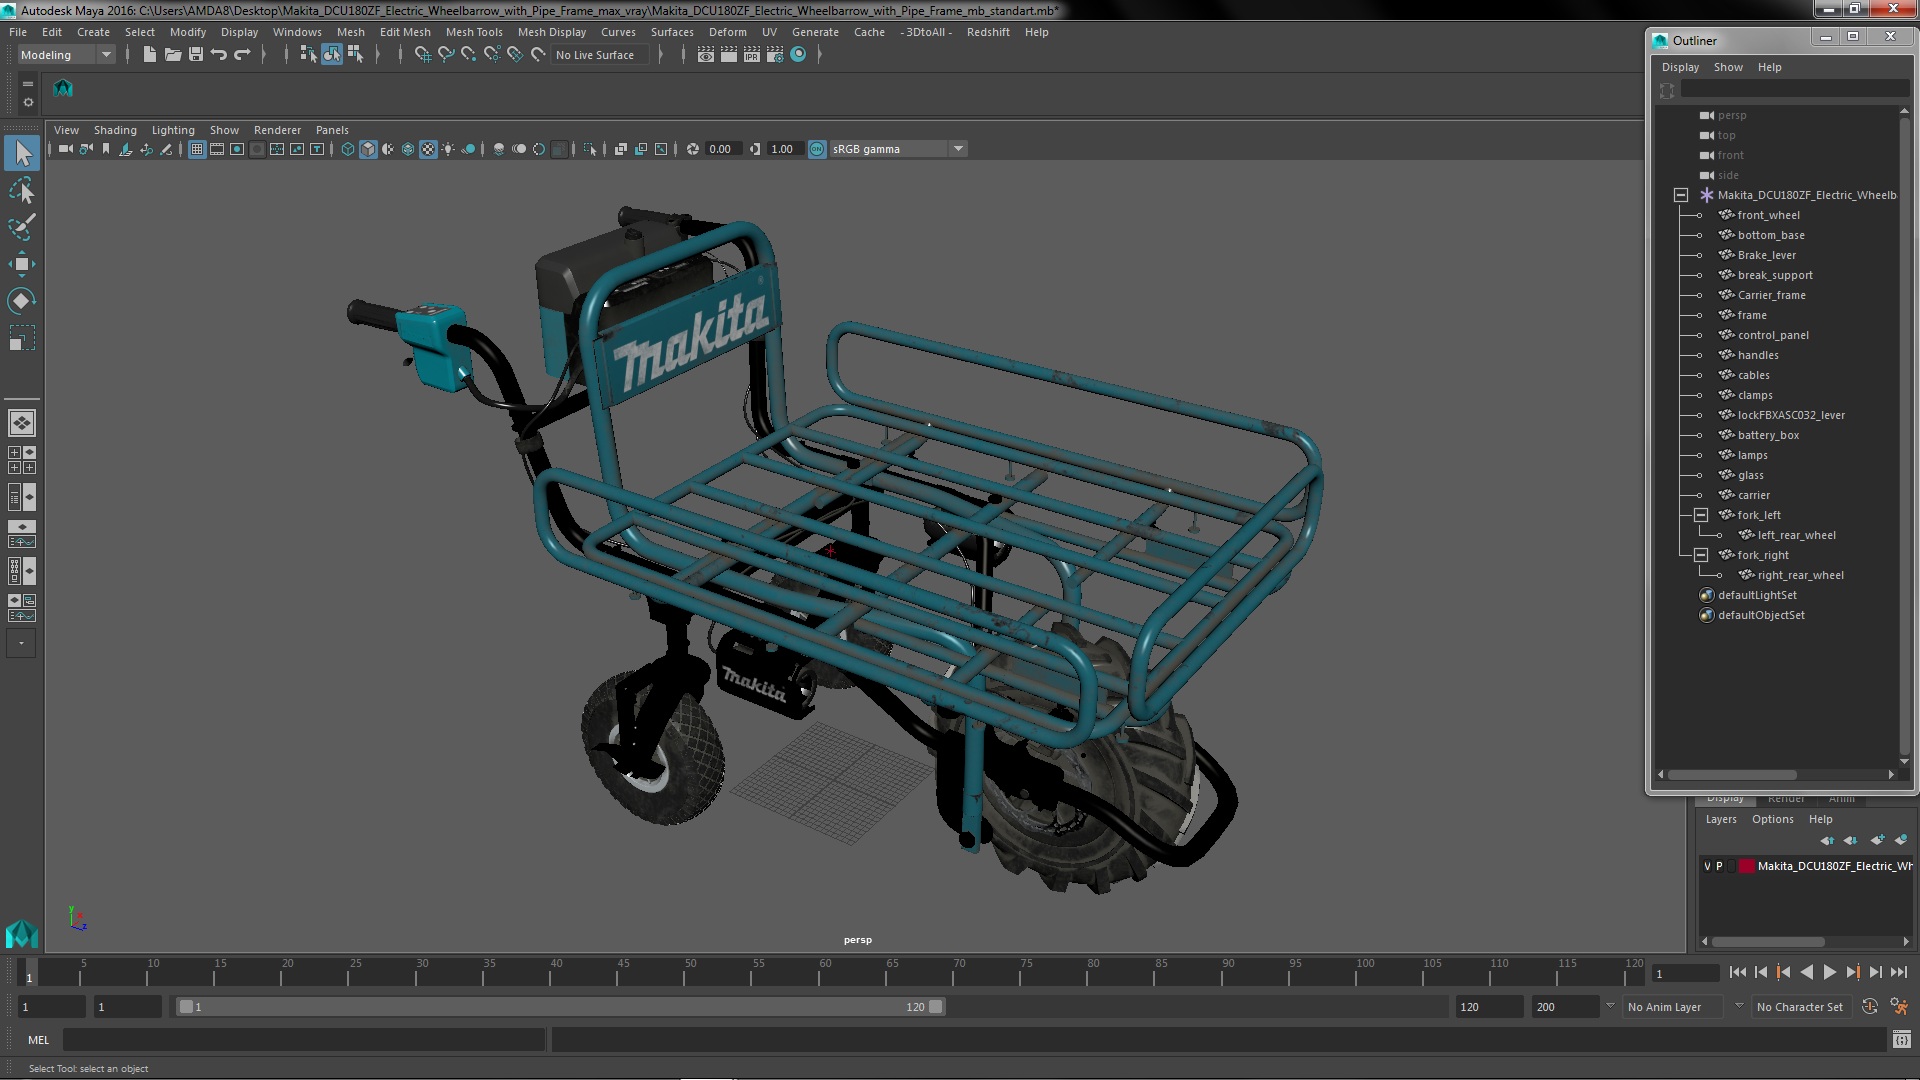Screen dimensions: 1920x1080
Task: Click the MEL command input field
Action: 304,1040
